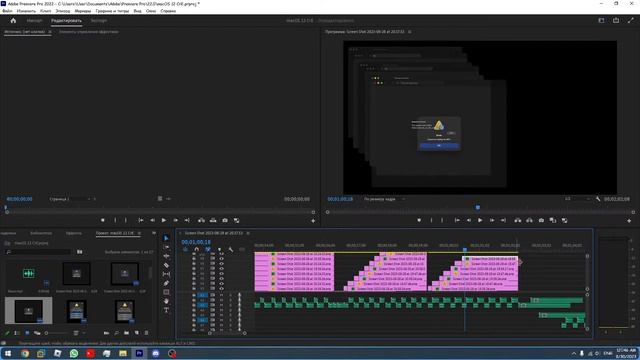Open zoom level dropdown in Program monitor

[384, 199]
